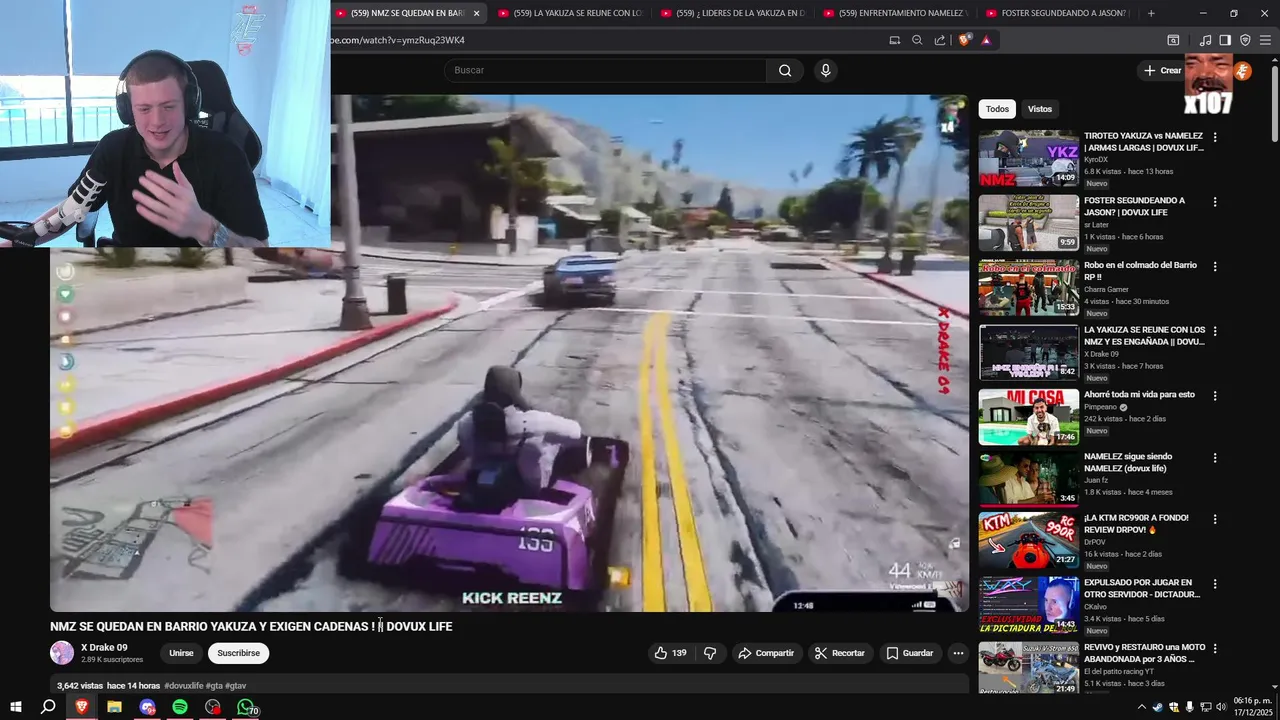
Task: Open options menu for FOSTER SEGUNDEANDO video
Action: pos(1215,202)
